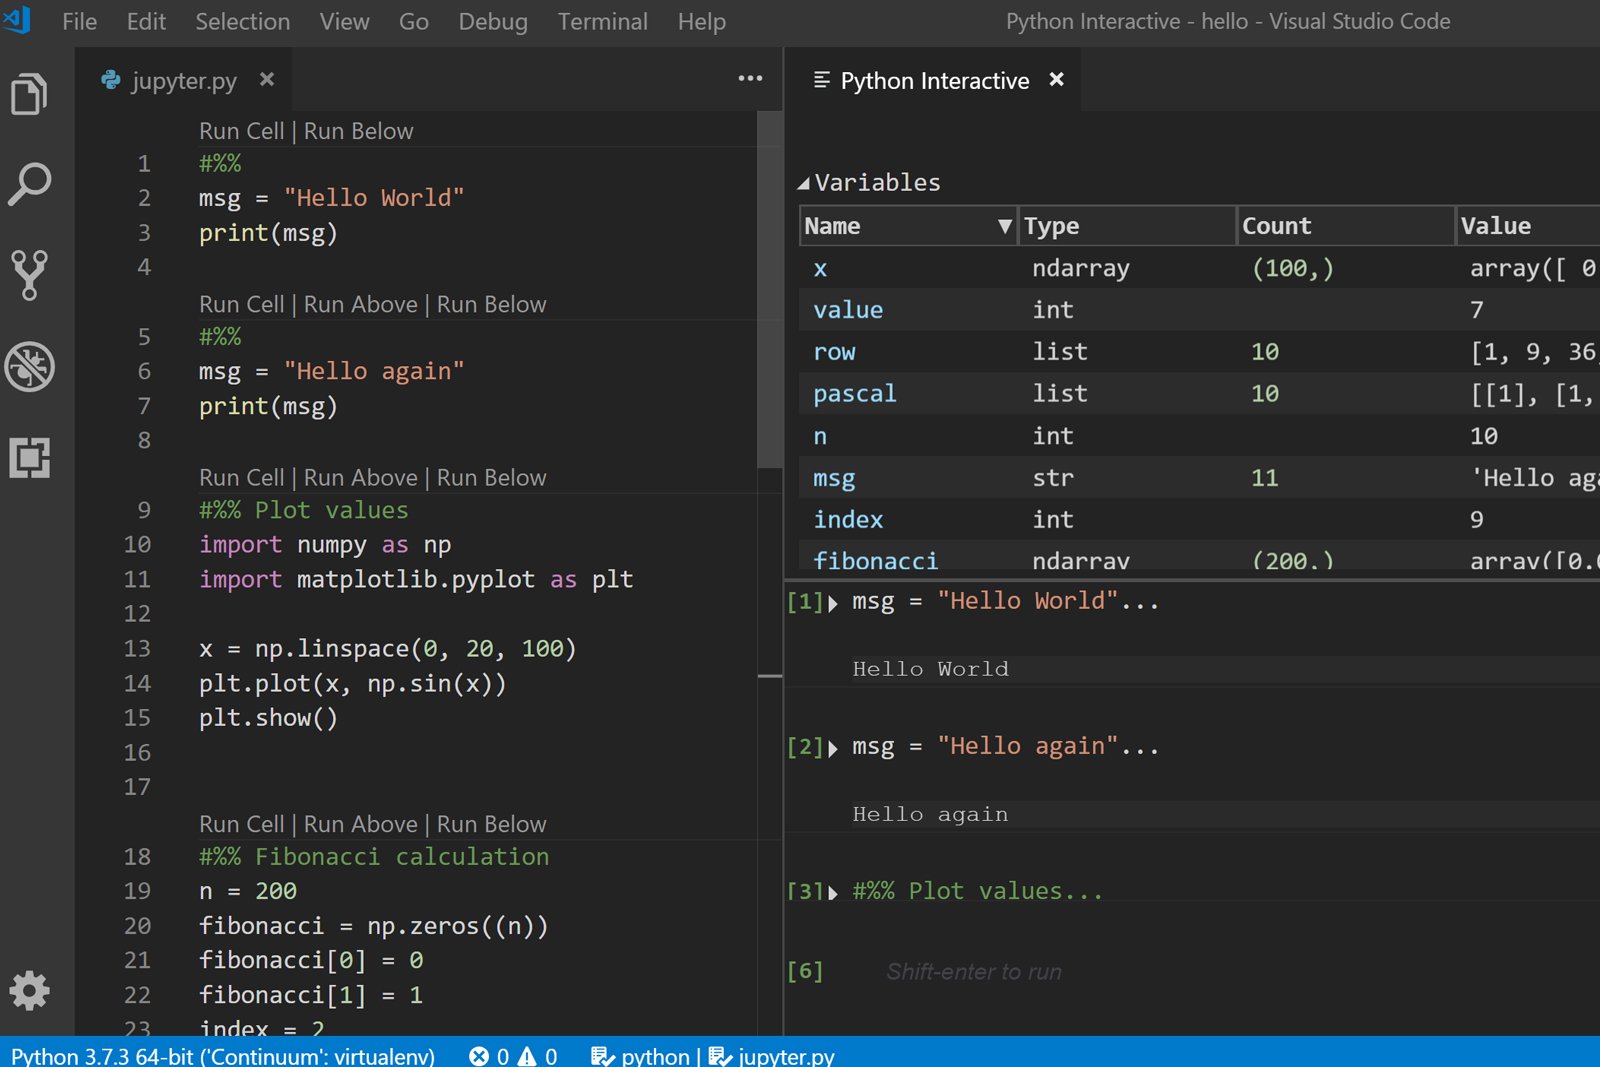Screen dimensions: 1600x1067
Task: Click the Value column header
Action: 1528,226
